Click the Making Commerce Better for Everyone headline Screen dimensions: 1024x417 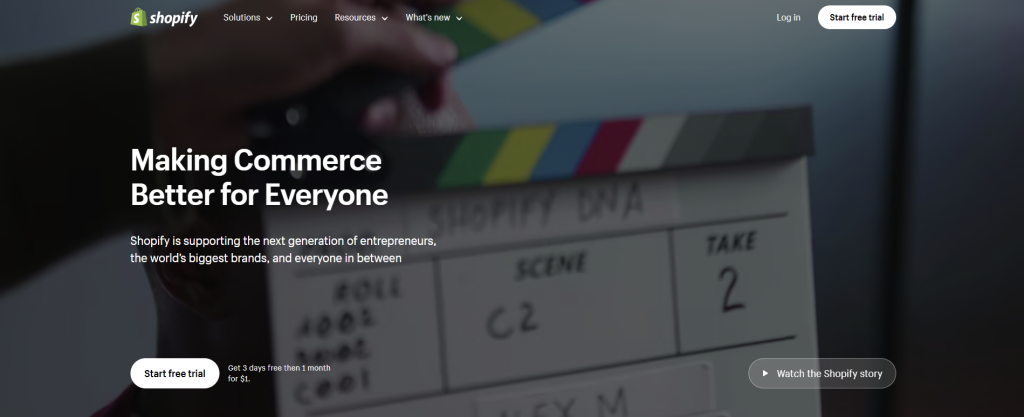point(258,177)
